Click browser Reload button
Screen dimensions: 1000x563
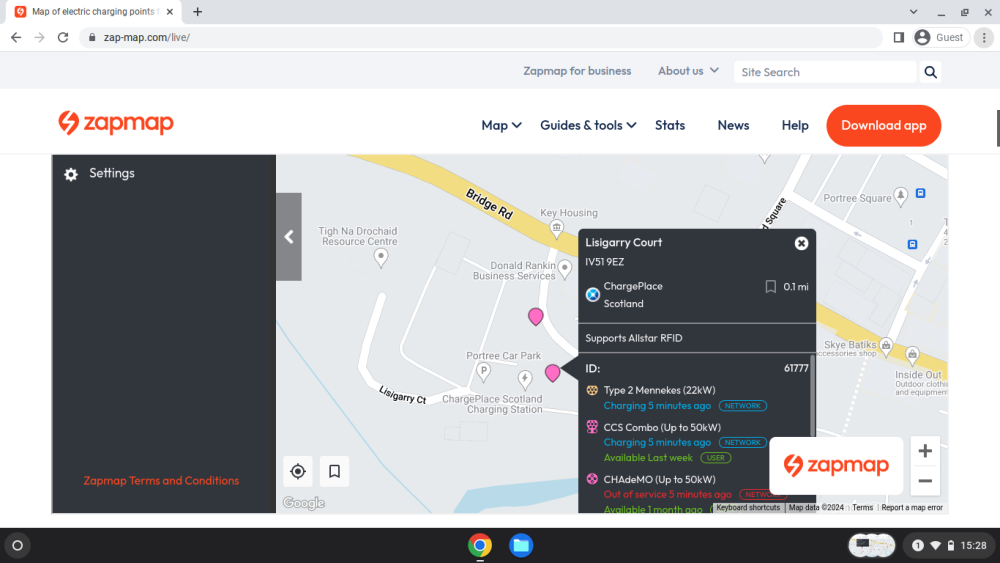click(x=62, y=38)
